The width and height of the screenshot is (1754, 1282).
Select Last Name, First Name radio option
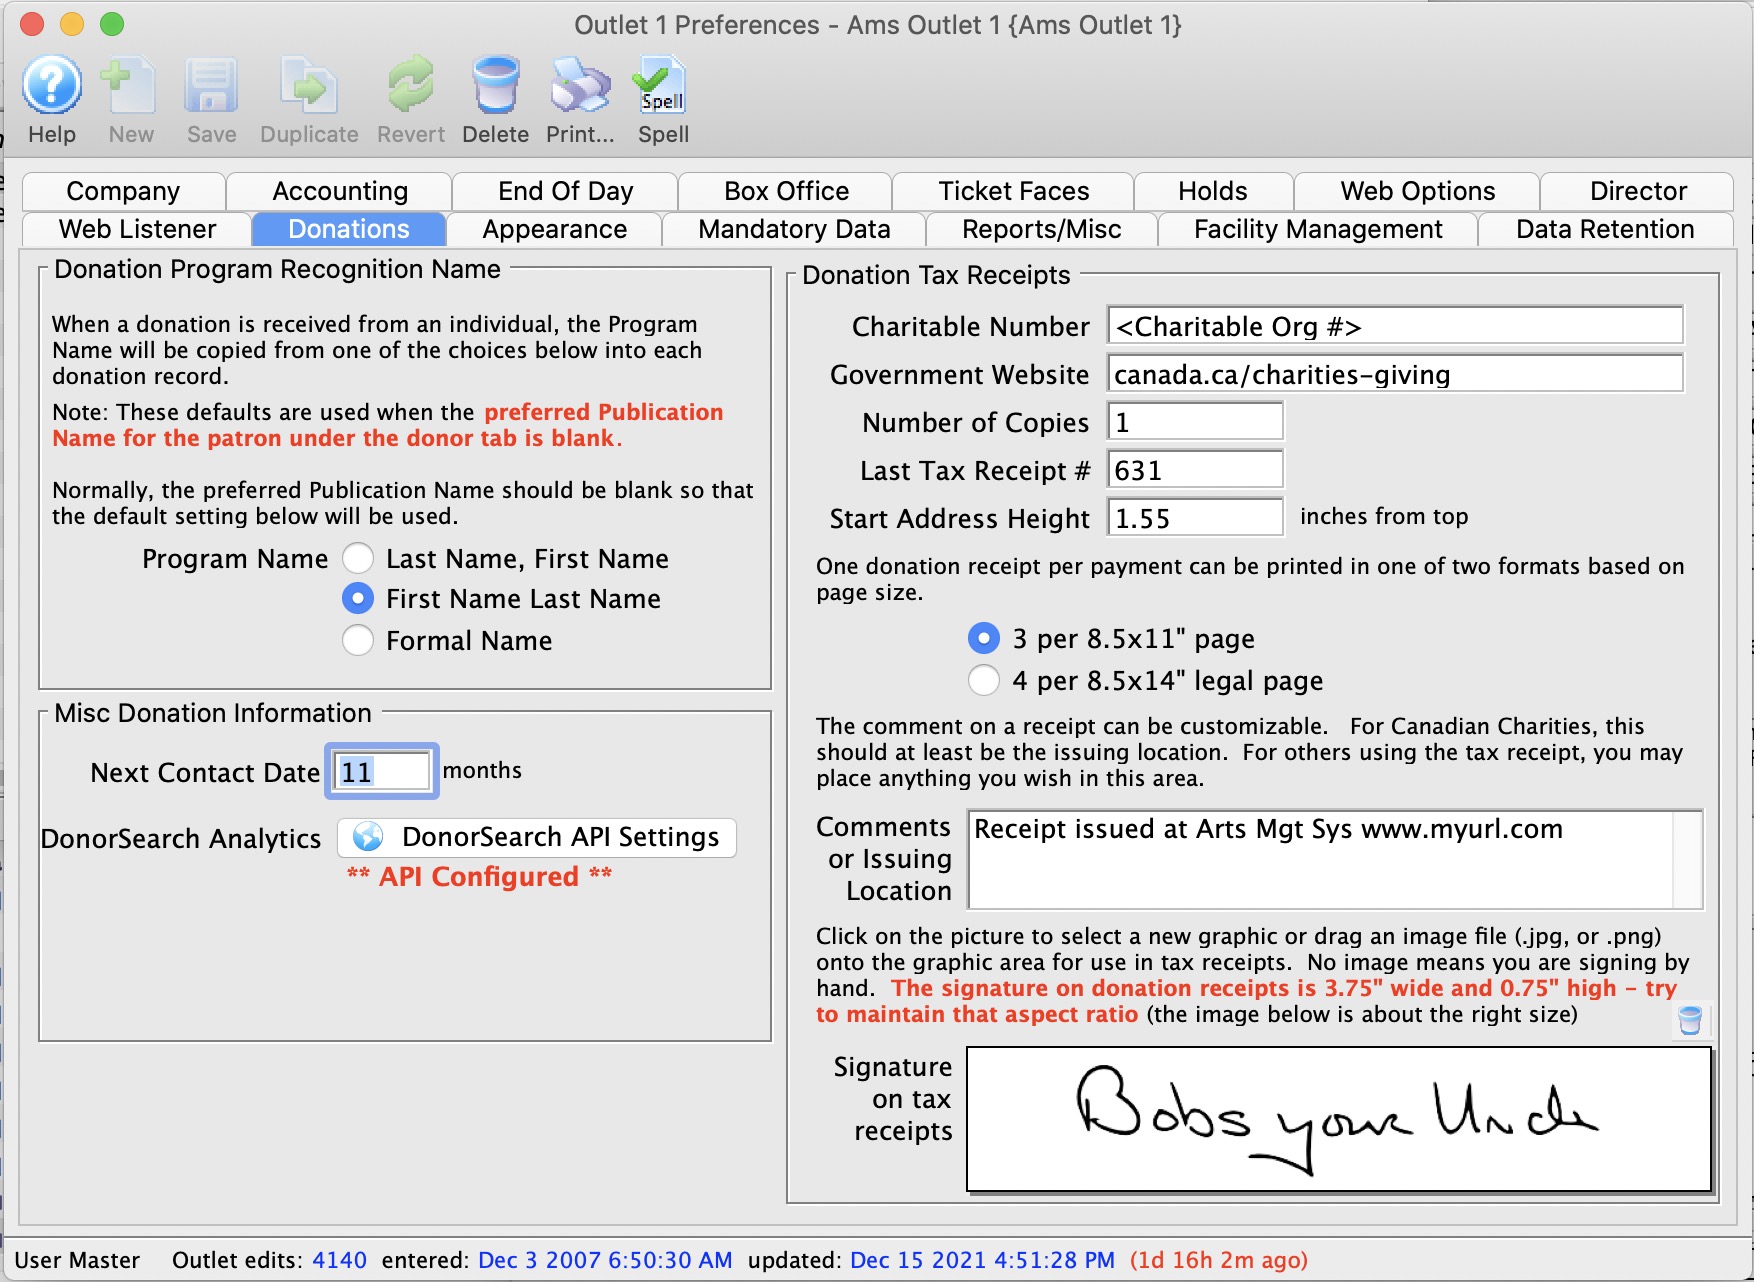(x=358, y=558)
